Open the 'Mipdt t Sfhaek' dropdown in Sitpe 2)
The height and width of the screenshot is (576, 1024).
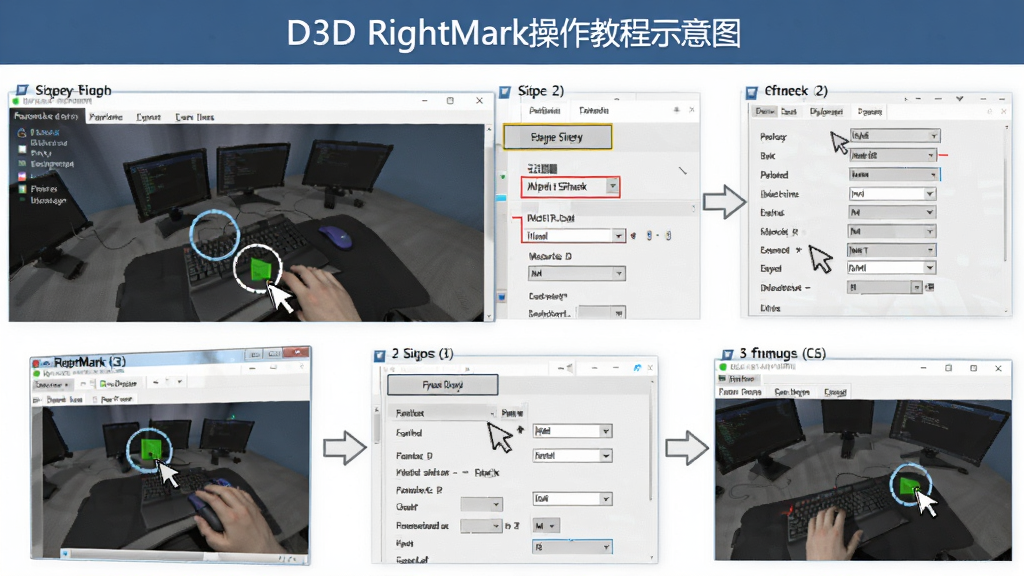point(570,187)
